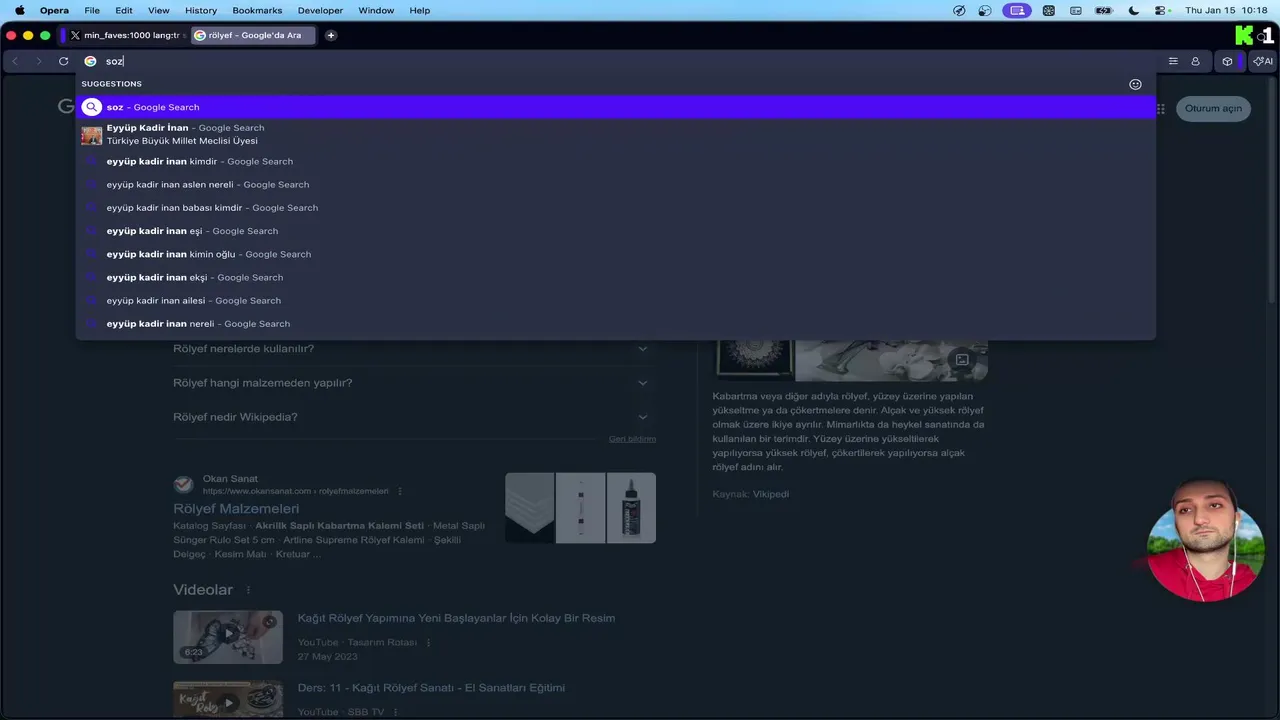Click the Google icon in address bar

tap(90, 61)
